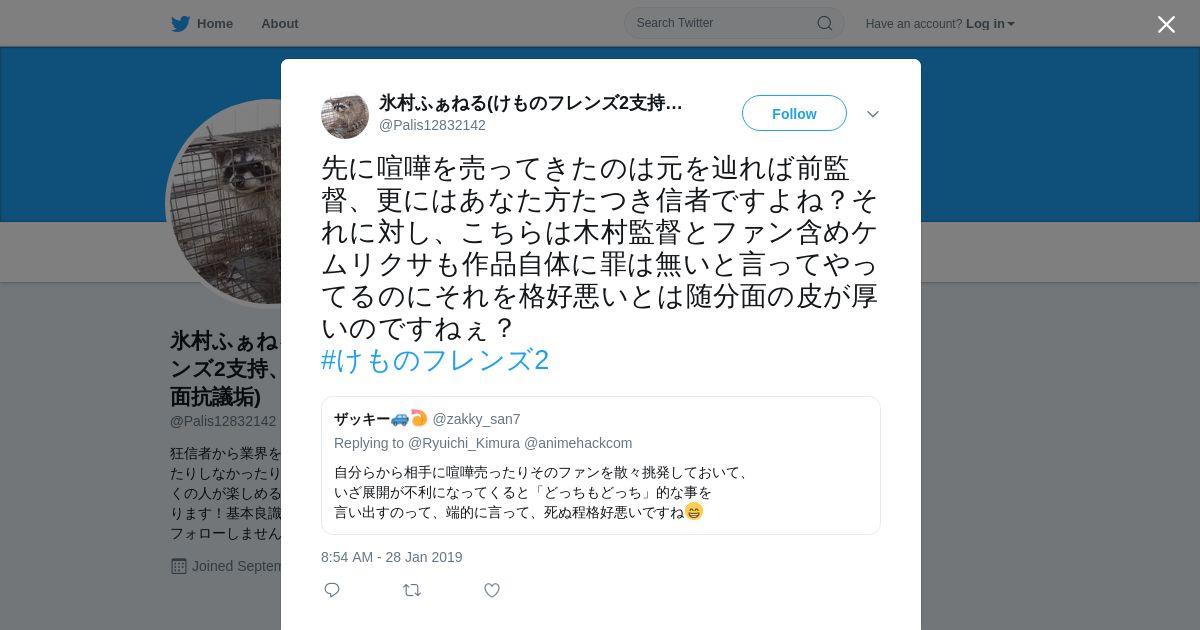Open @zakky_san7 quoted tweet handle
This screenshot has height=630, width=1200.
point(476,419)
